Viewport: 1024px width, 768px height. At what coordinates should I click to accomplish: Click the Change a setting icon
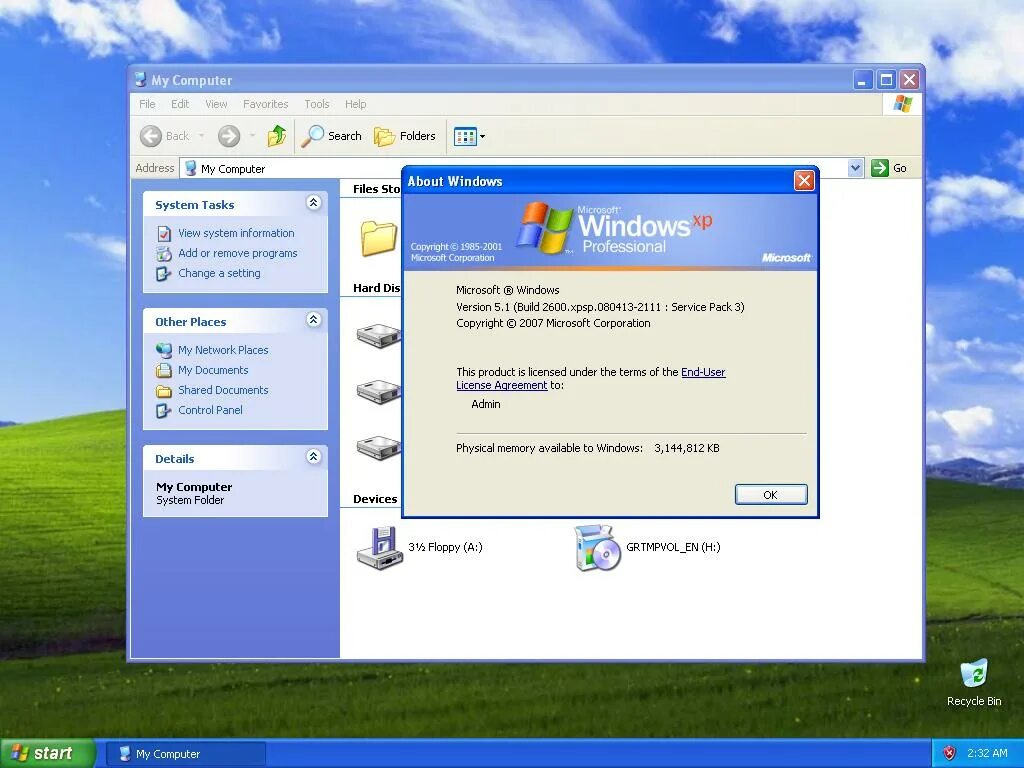(163, 274)
